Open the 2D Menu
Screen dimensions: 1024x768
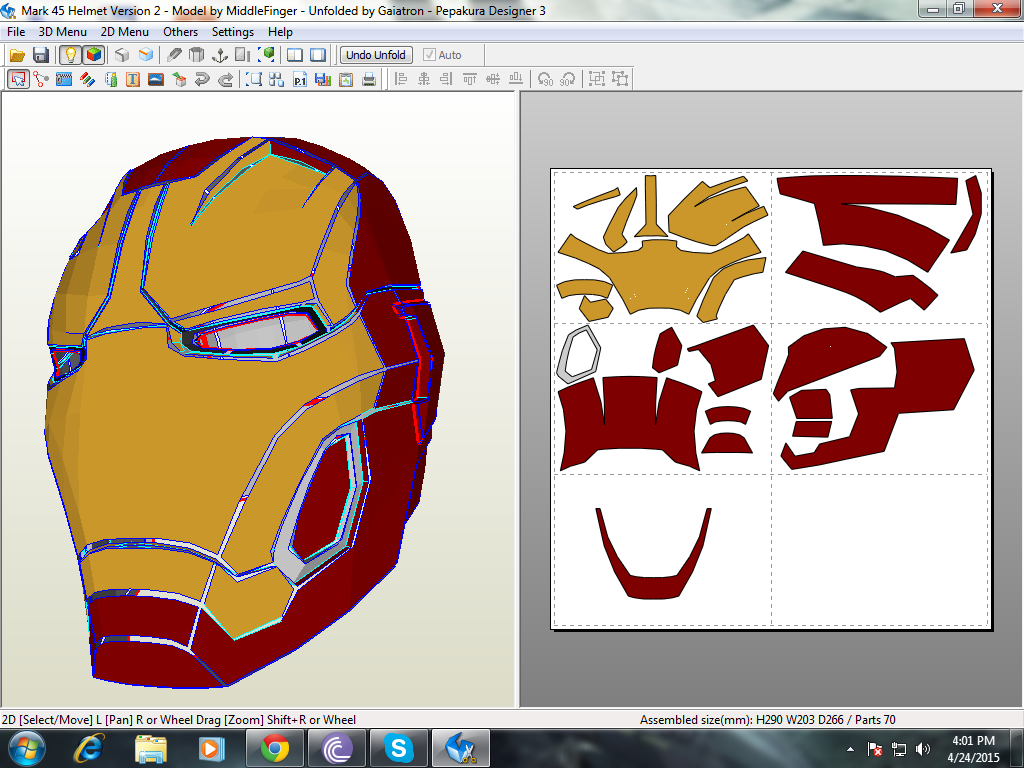[x=125, y=32]
